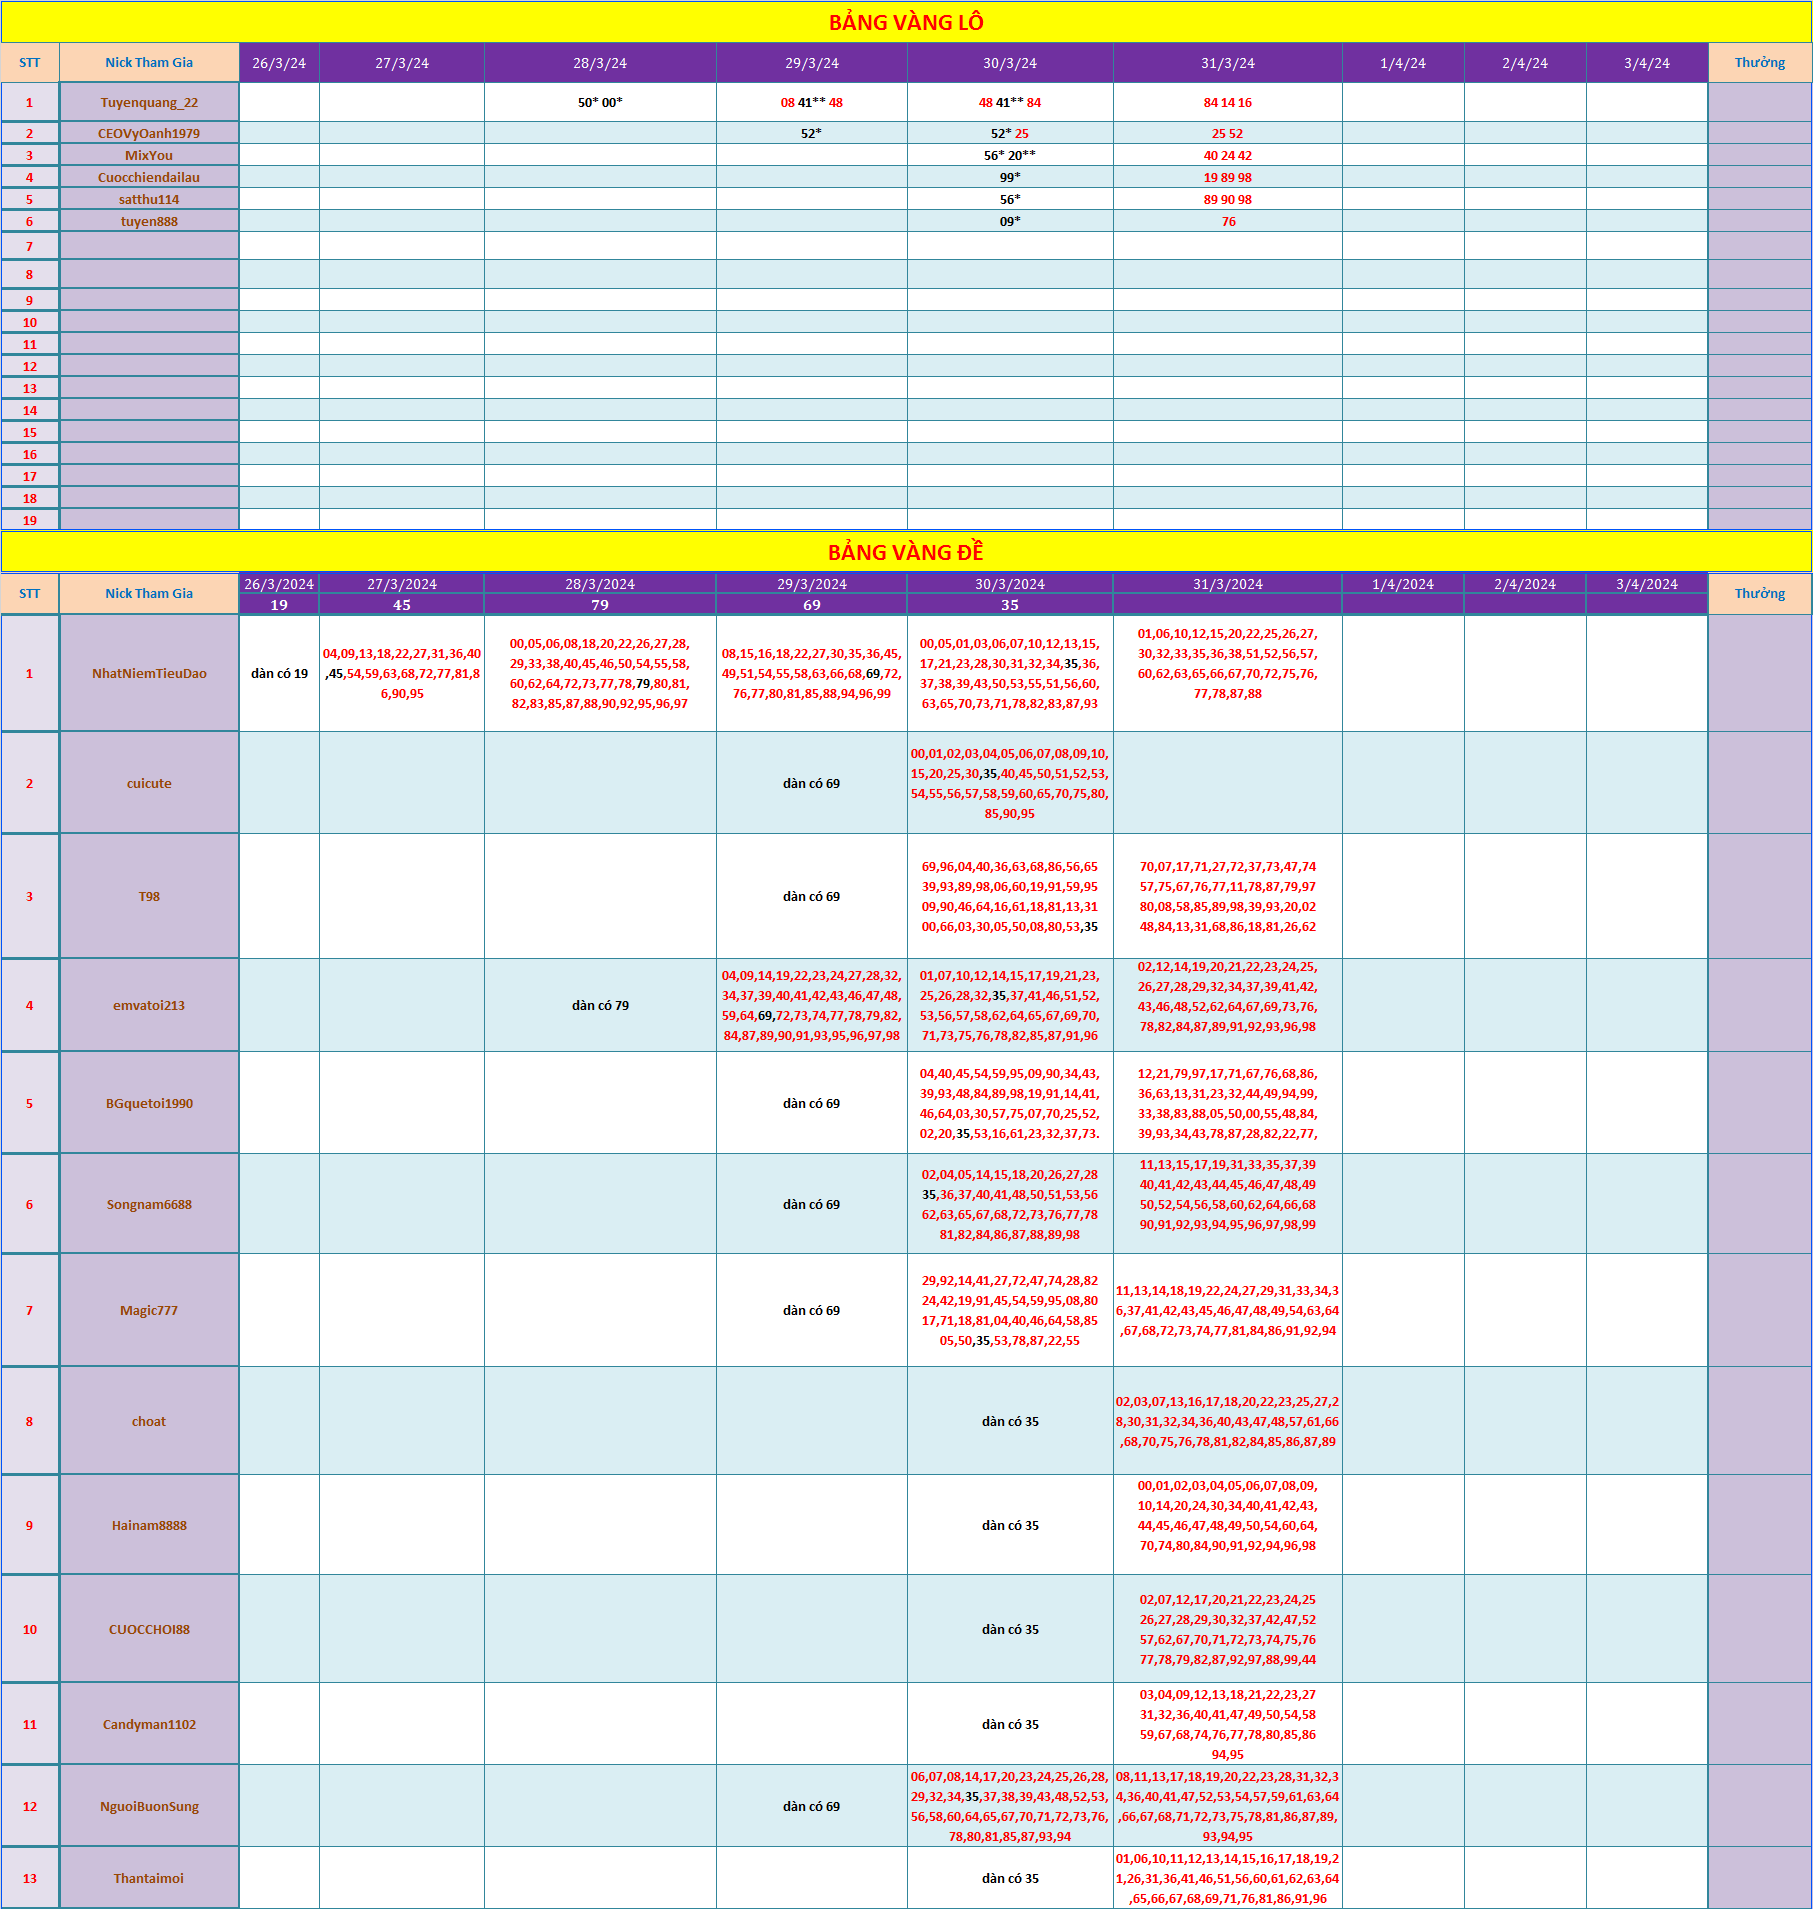The image size is (1813, 1909).
Task: Select Hainam8888's 31/3/2024 number list
Action: (x=1228, y=1525)
